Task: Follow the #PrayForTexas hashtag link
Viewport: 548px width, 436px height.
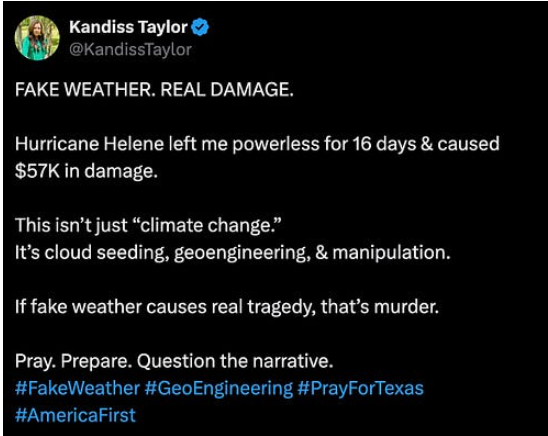Action: click(361, 388)
